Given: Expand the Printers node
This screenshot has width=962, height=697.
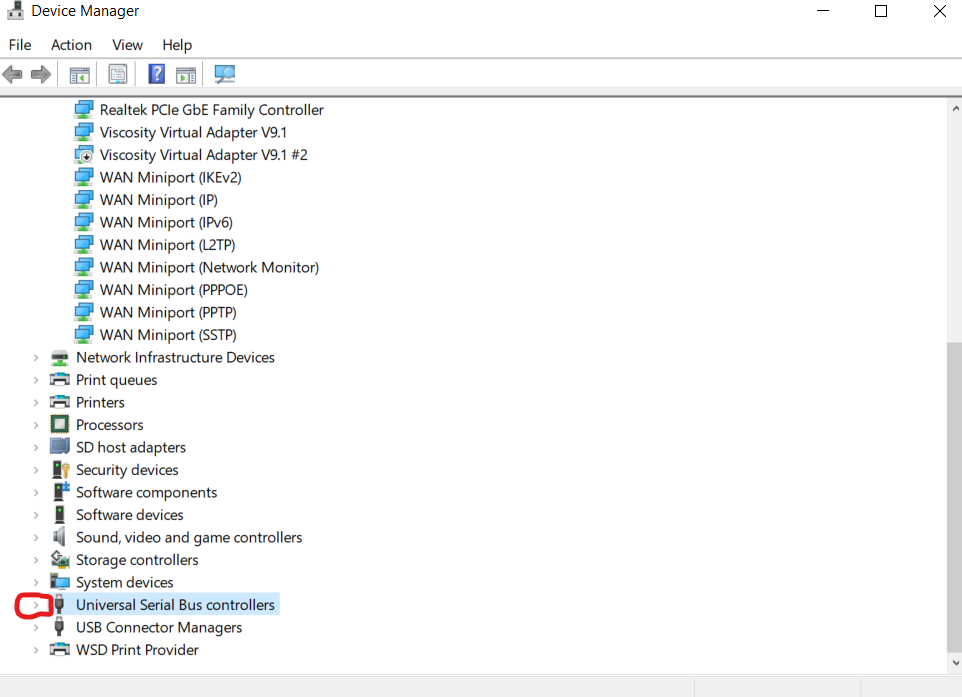Looking at the screenshot, I should pos(36,402).
